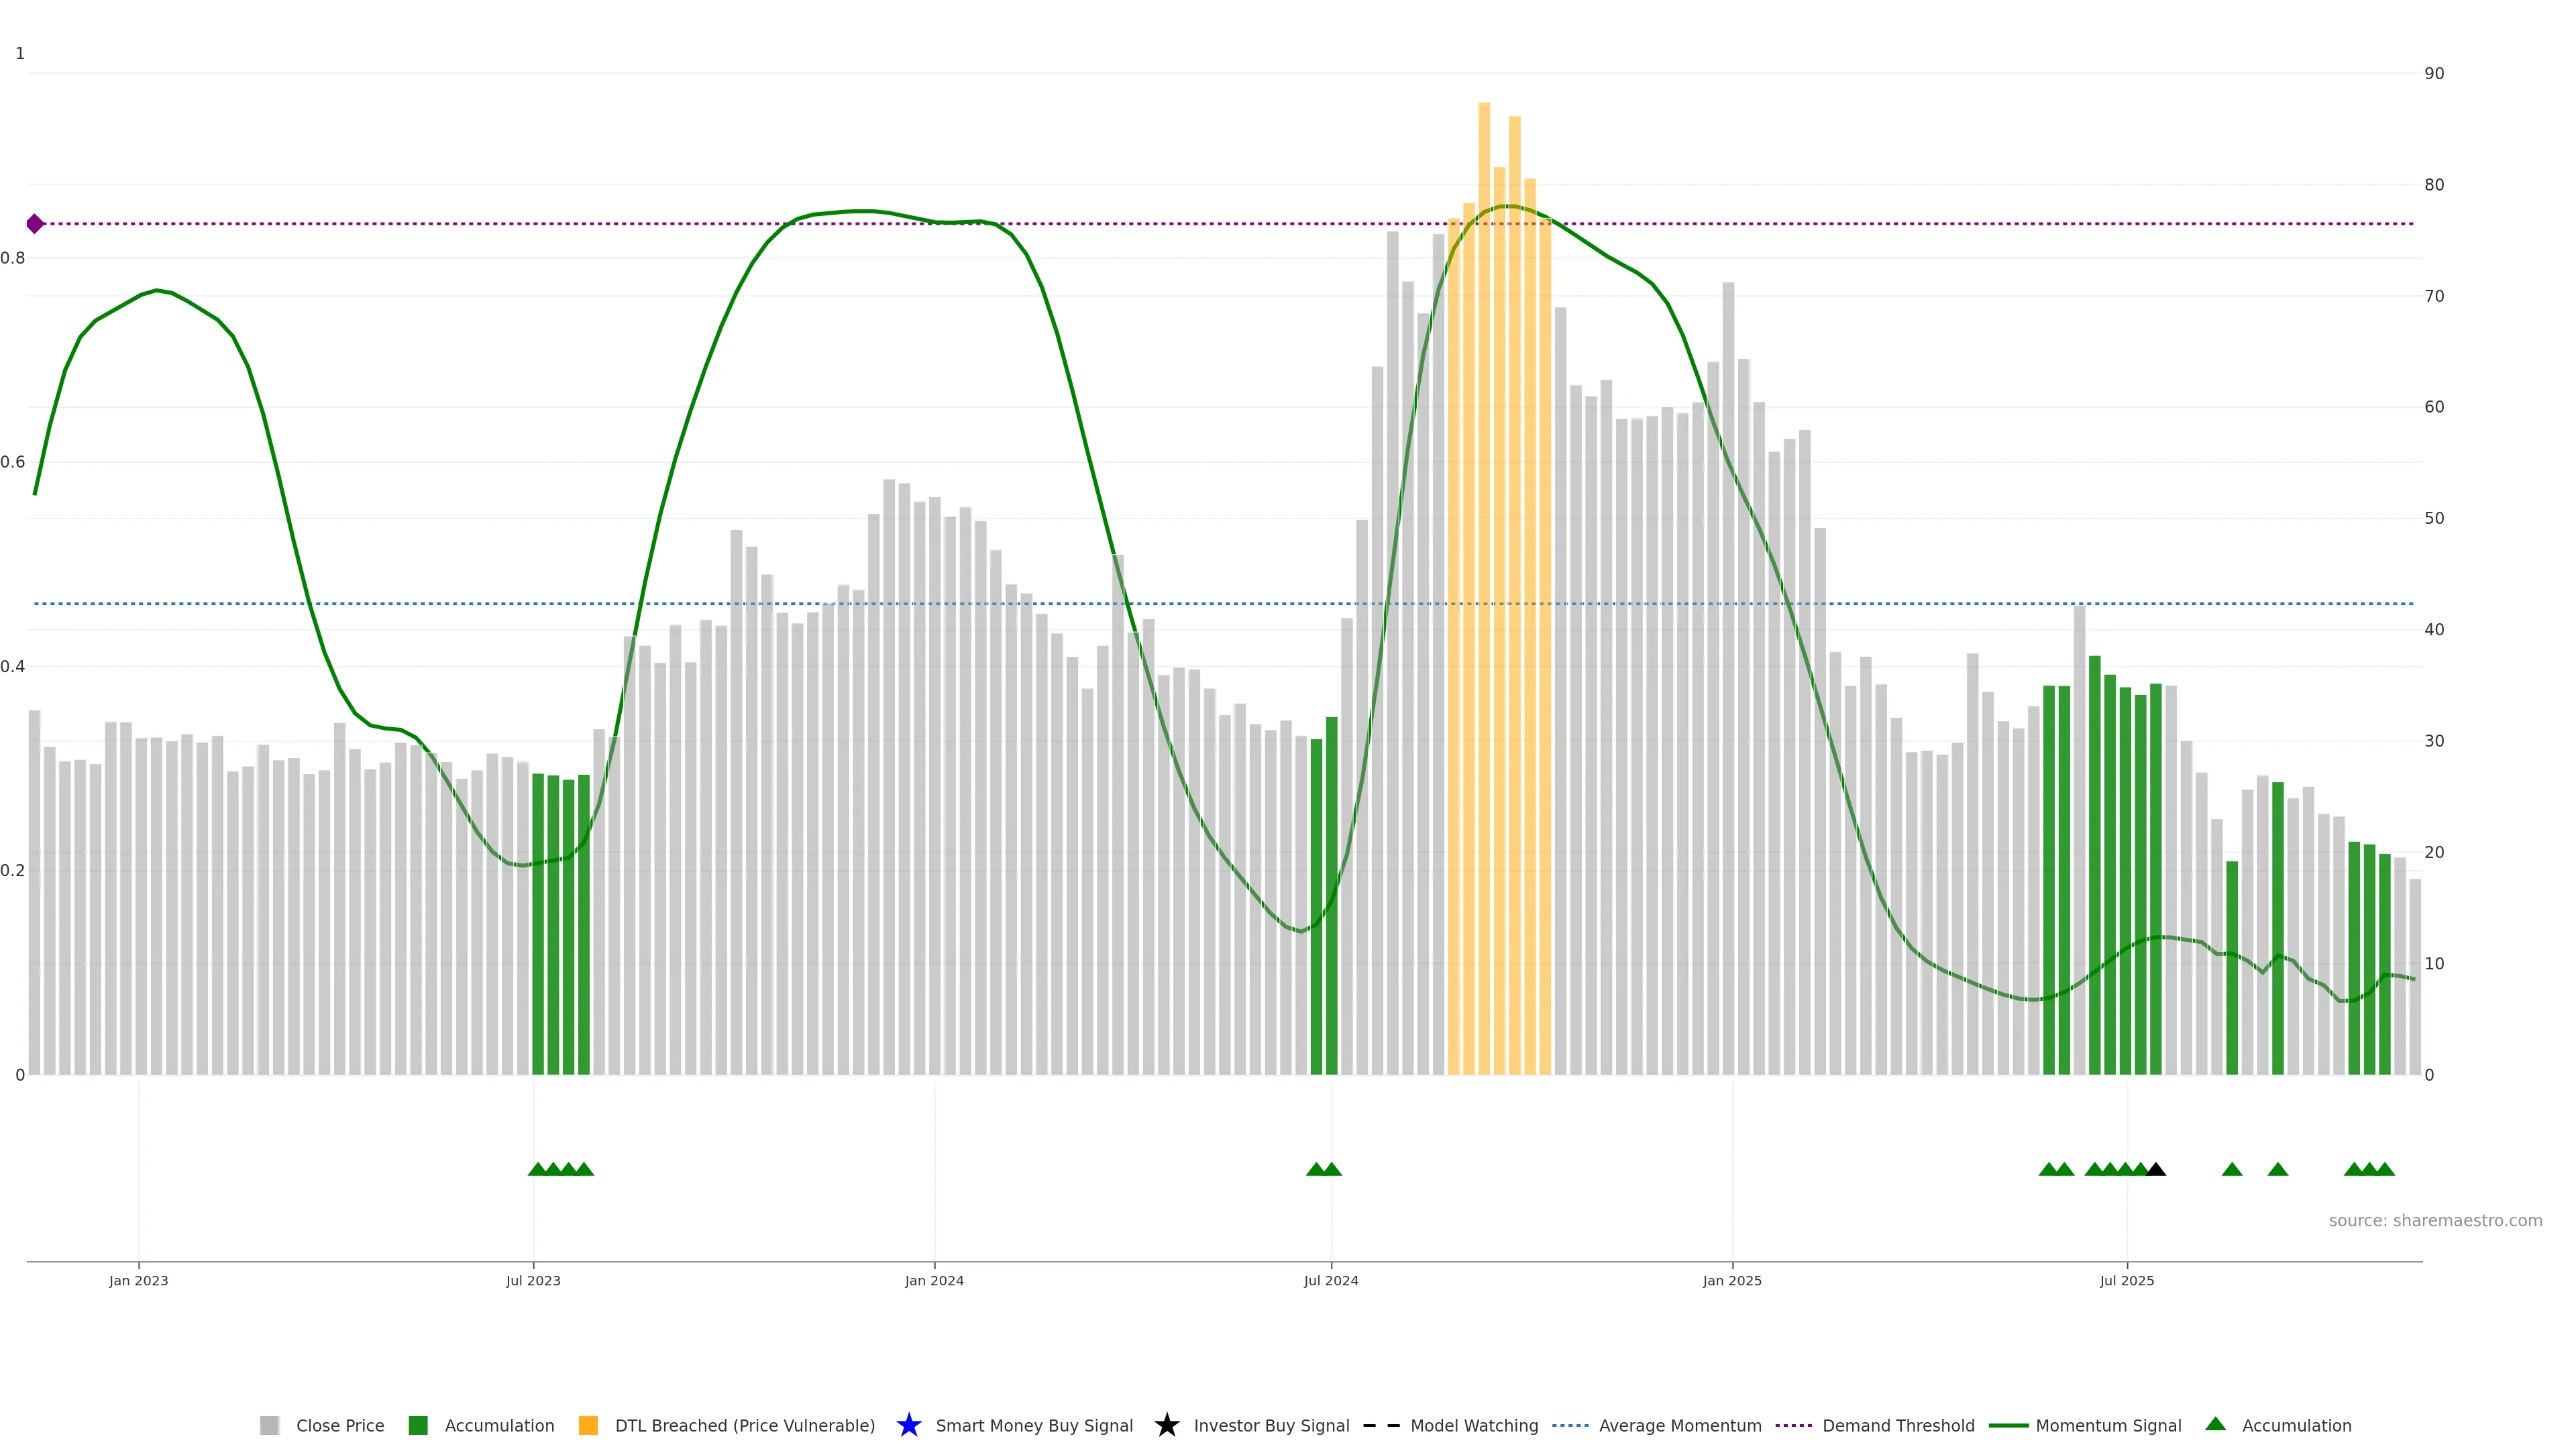The height and width of the screenshot is (1449, 2576).
Task: Click the green Accumulation square swatch in legend
Action: pyautogui.click(x=418, y=1425)
